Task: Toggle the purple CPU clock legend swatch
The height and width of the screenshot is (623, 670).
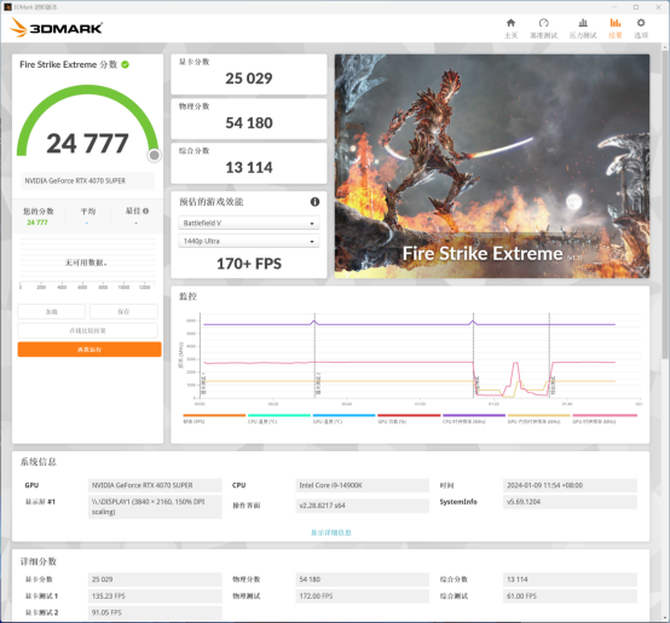Action: coord(474,415)
